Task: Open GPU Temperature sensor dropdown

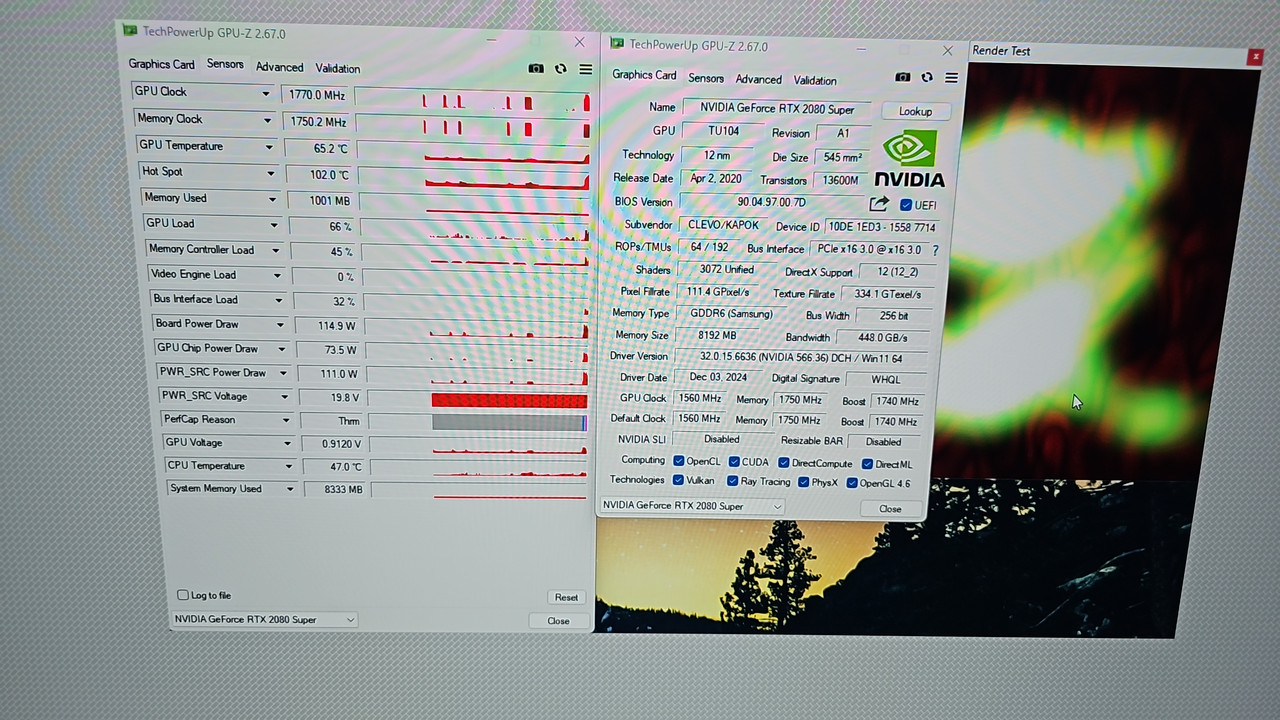Action: click(x=269, y=147)
